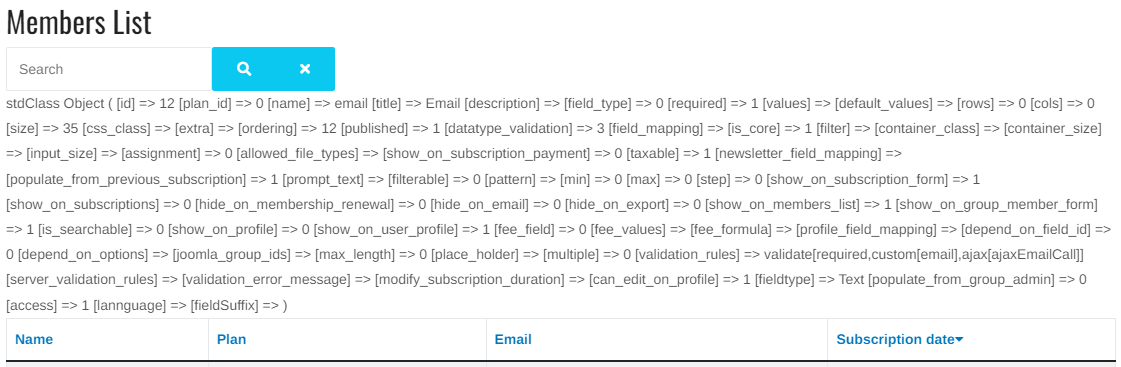Image resolution: width=1121 pixels, height=367 pixels.
Task: Click the 'stdClass Object' debug text
Action: click(x=55, y=103)
